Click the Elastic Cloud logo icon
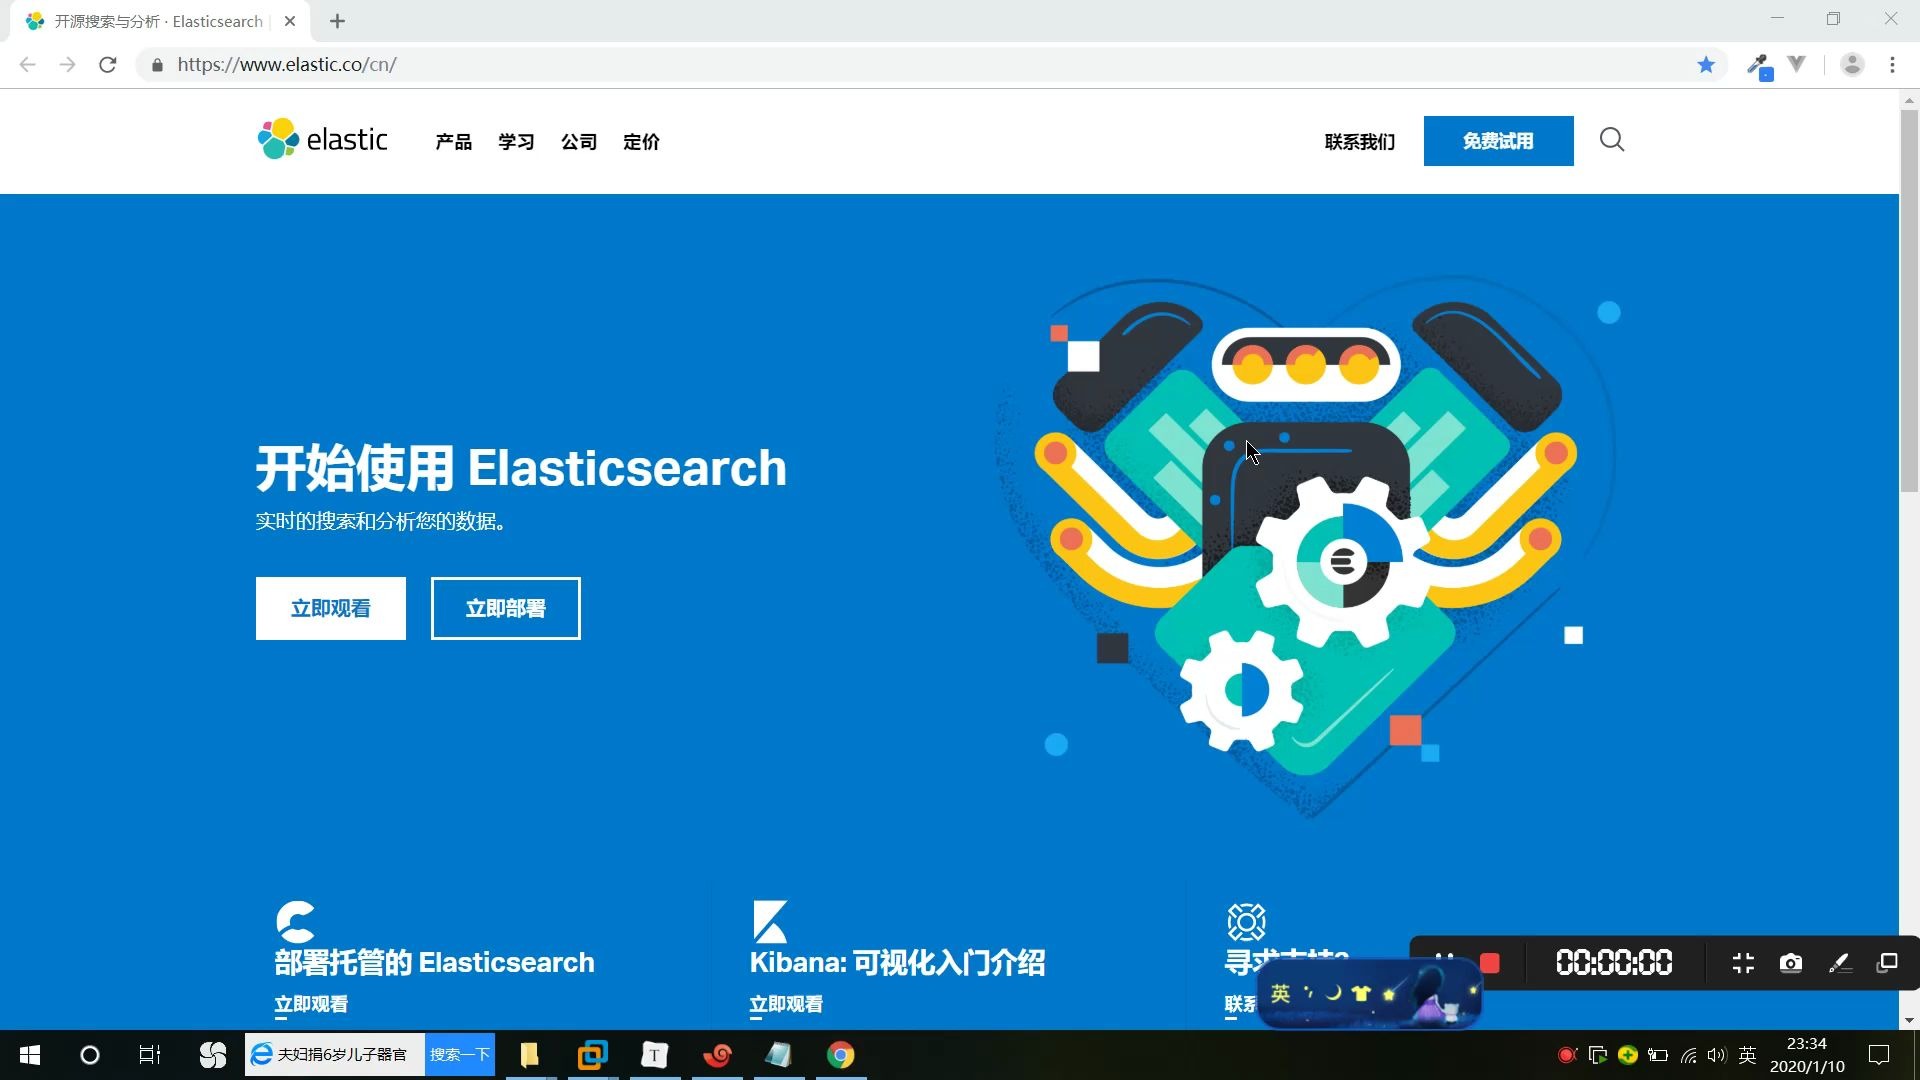This screenshot has height=1080, width=1920. [x=295, y=921]
